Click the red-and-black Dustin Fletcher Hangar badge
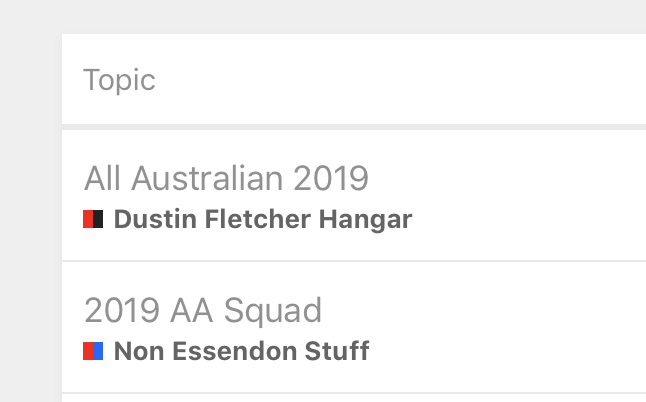Image resolution: width=646 pixels, height=402 pixels. click(93, 219)
